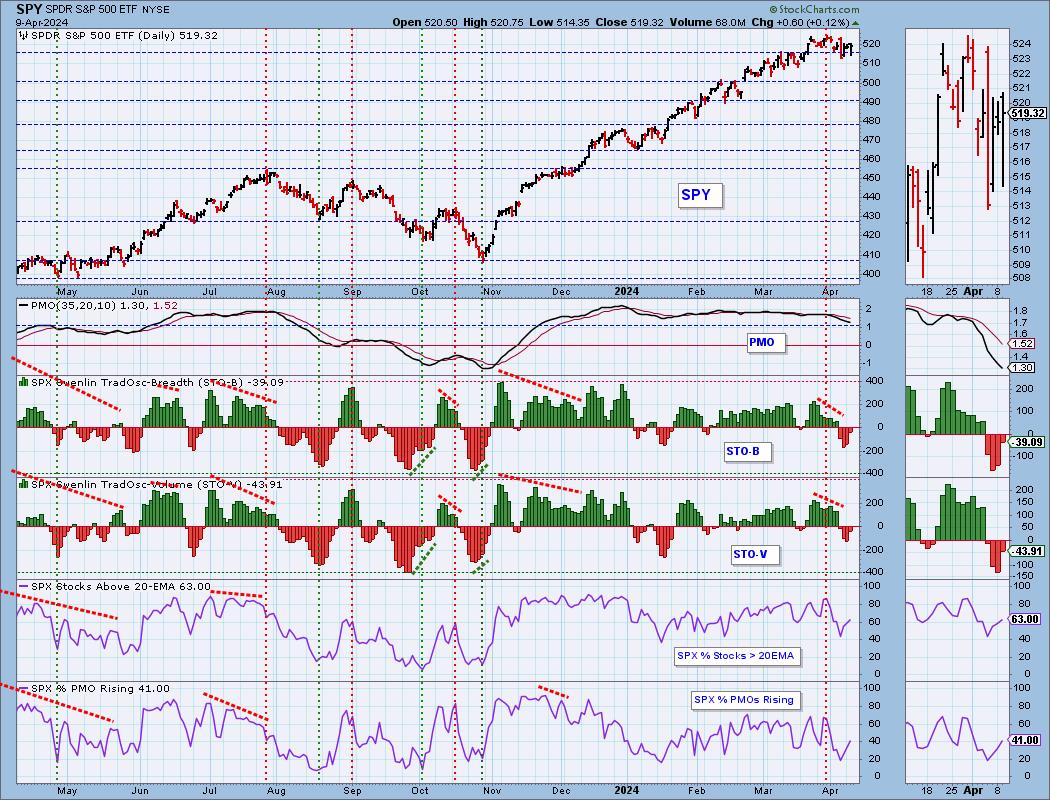Click the -39.09 STO-B value tag

[x=1027, y=443]
